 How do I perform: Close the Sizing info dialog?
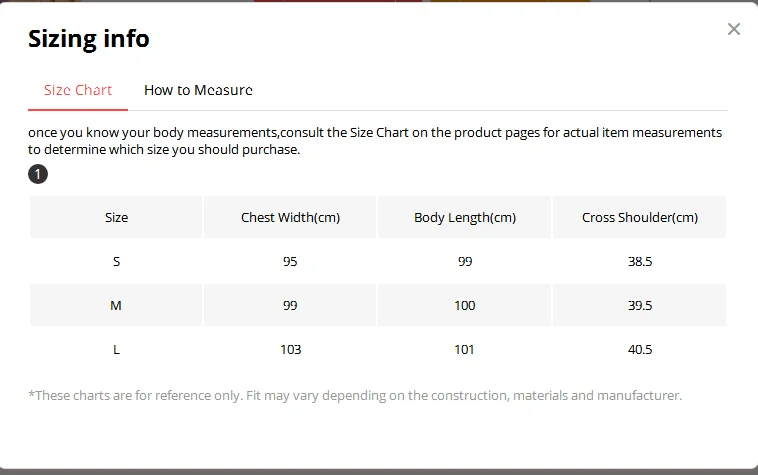(733, 29)
